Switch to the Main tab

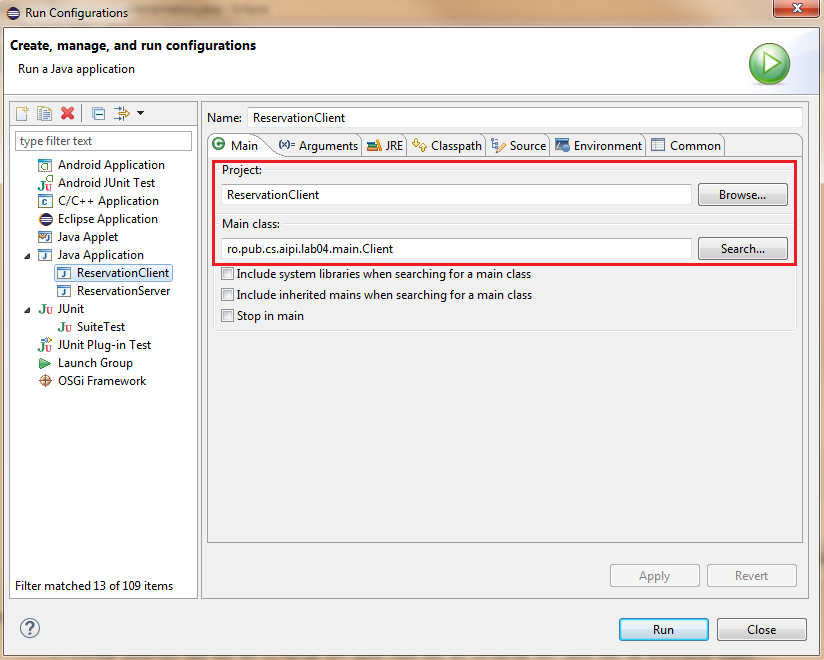pyautogui.click(x=236, y=146)
